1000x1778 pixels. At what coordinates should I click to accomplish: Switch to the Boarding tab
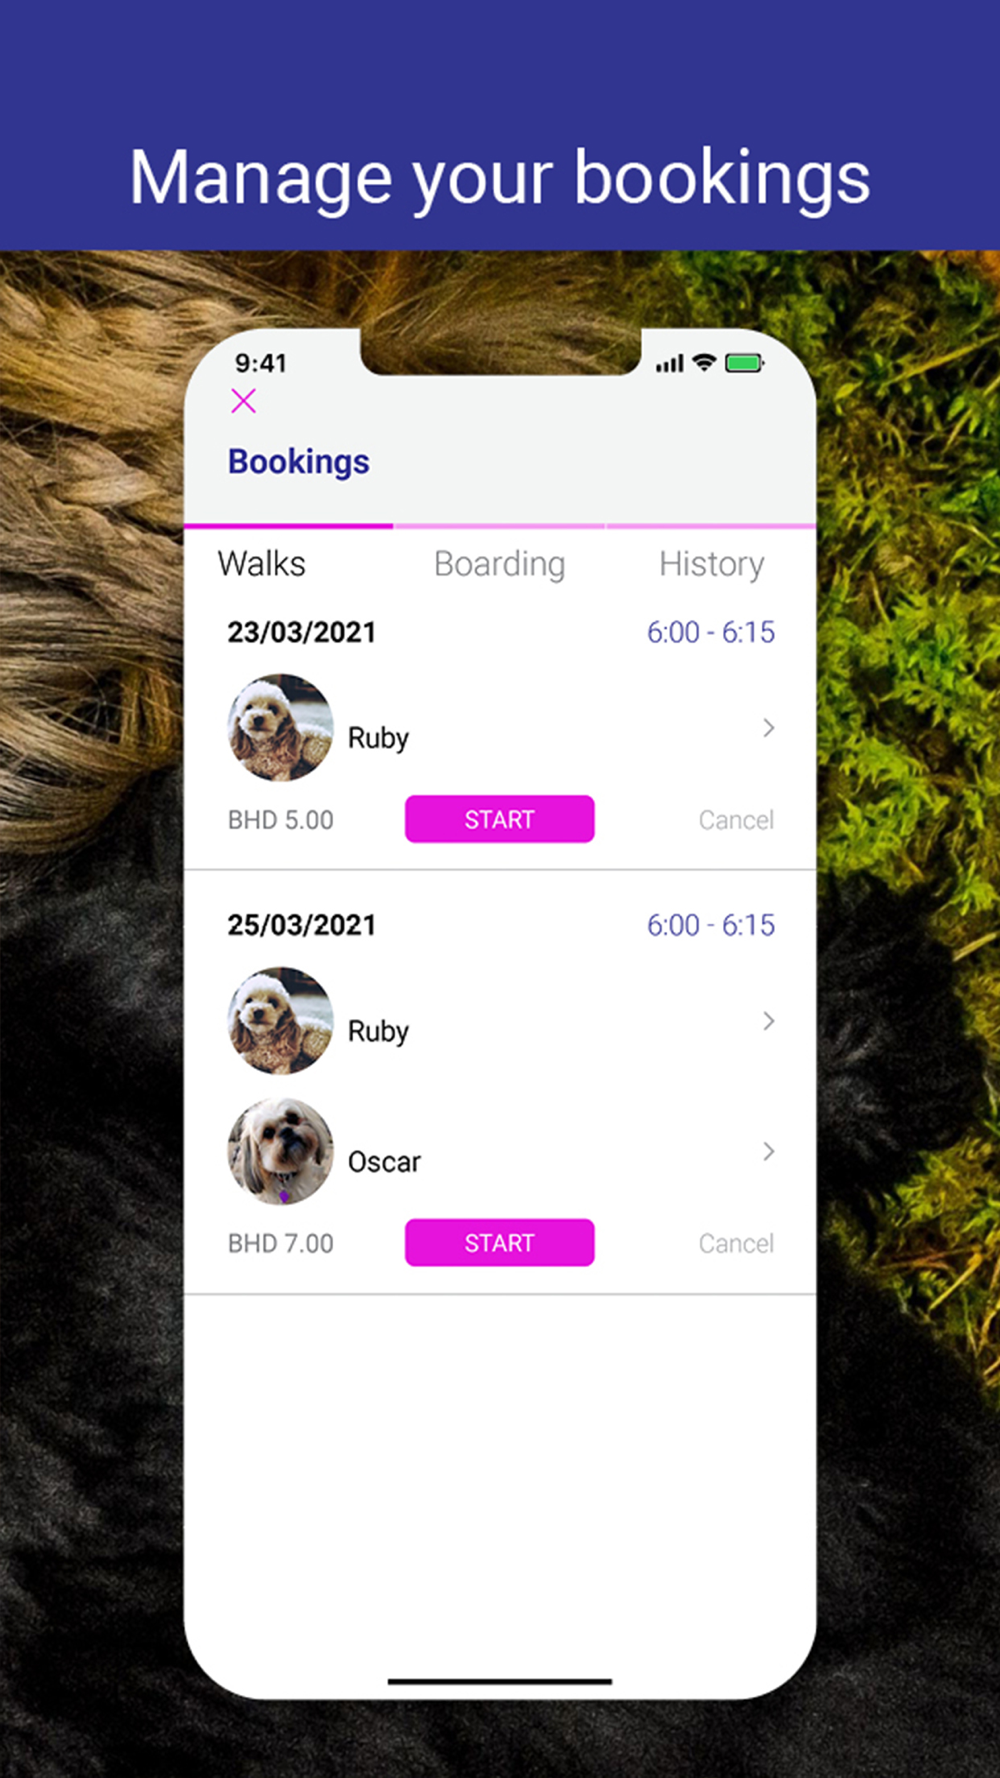pos(500,565)
